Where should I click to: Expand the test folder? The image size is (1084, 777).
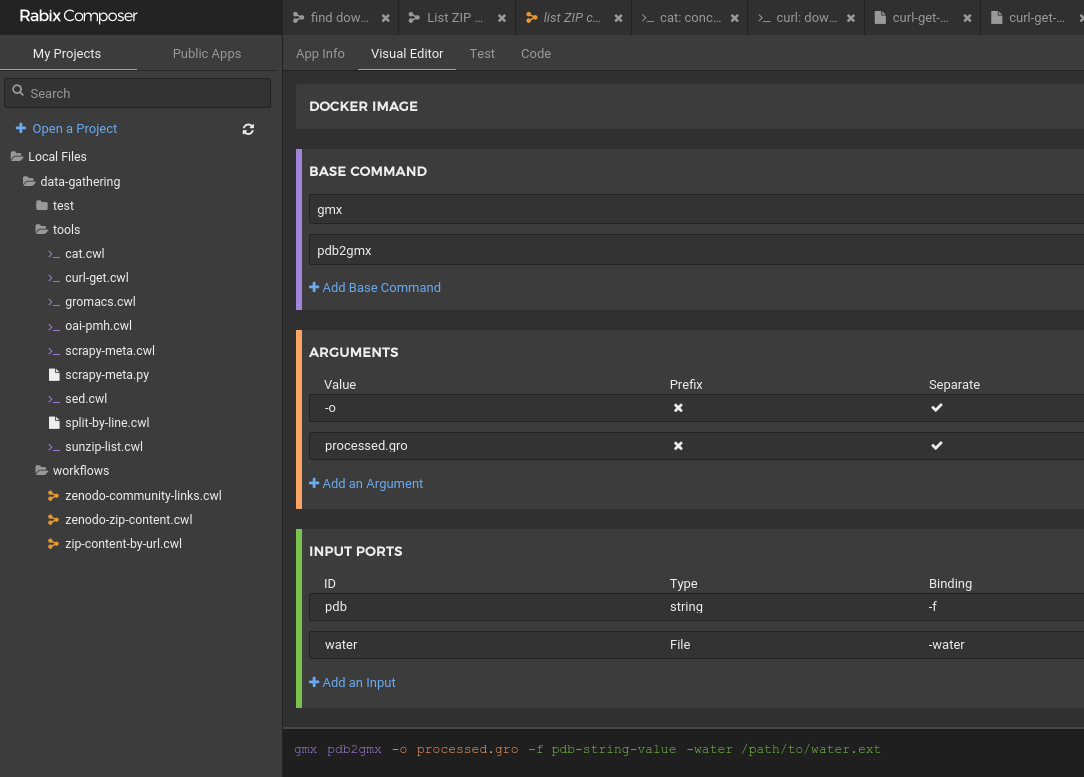41,205
